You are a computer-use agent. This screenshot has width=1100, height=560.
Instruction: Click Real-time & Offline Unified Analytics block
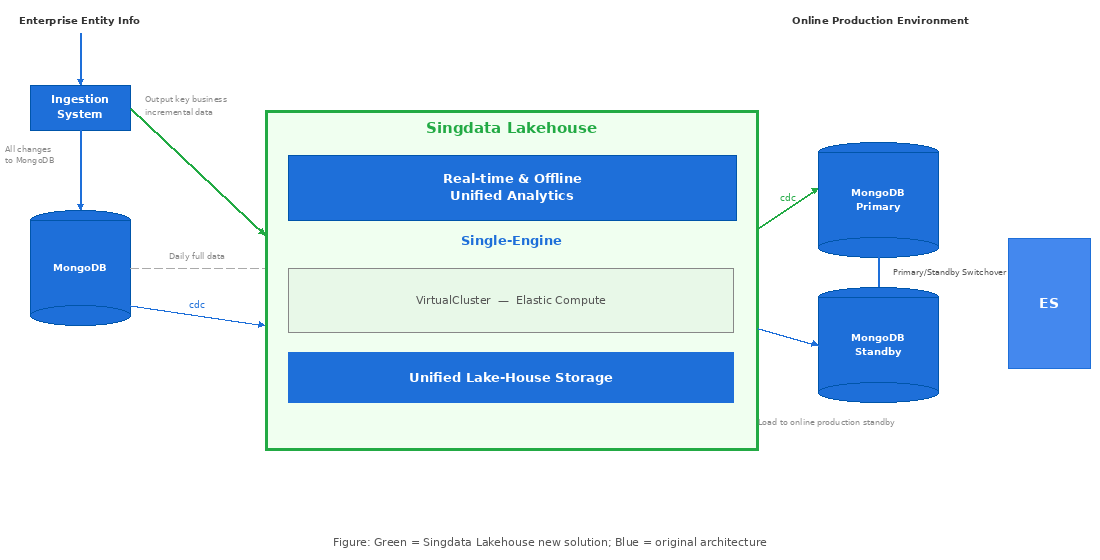(x=512, y=188)
